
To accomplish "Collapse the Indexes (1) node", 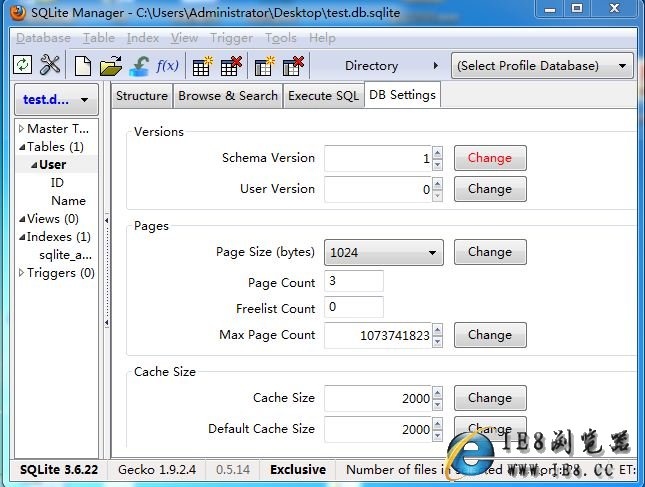I will click(x=22, y=237).
